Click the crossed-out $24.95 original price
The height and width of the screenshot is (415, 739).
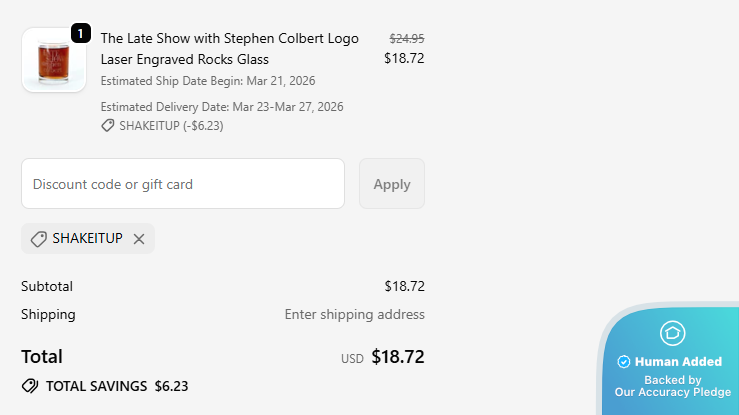pyautogui.click(x=406, y=38)
